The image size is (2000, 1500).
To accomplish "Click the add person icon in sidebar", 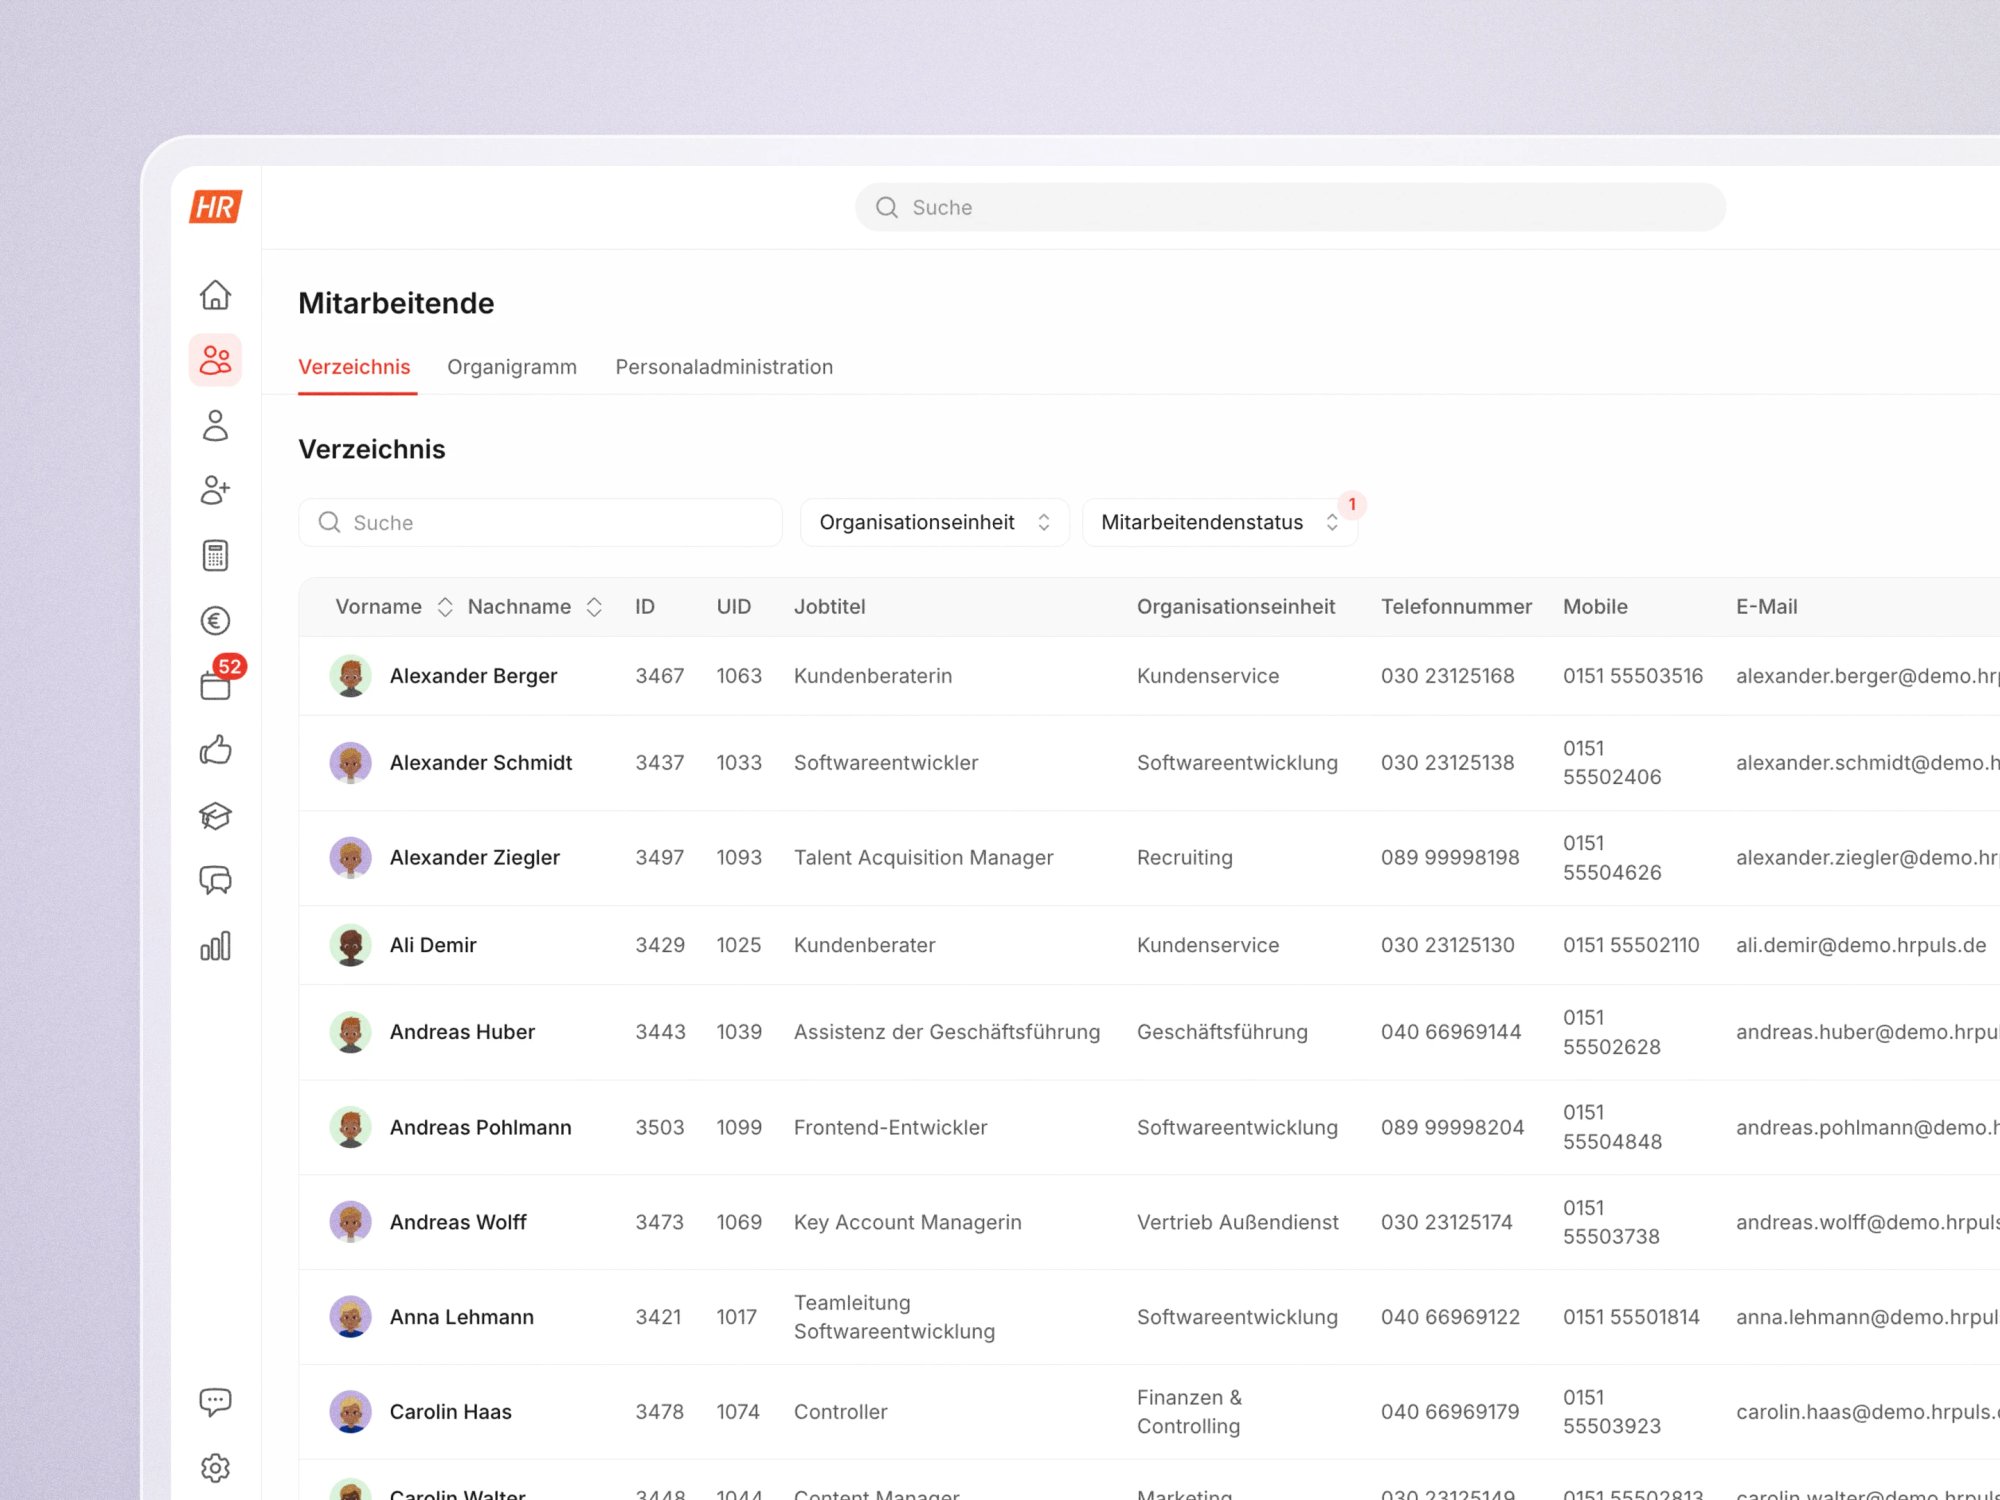I will point(215,490).
